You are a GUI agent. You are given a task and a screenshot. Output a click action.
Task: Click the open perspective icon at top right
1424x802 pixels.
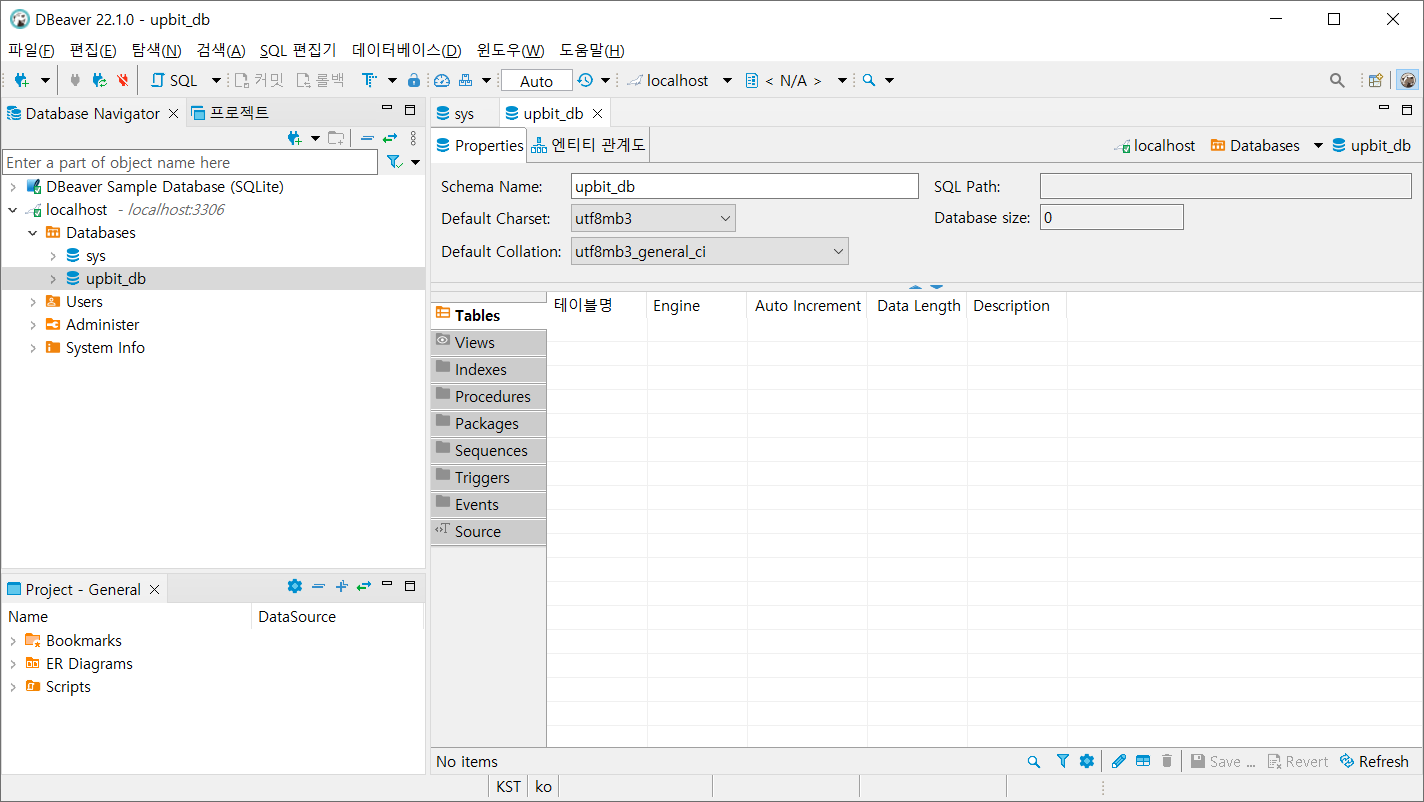click(x=1376, y=80)
